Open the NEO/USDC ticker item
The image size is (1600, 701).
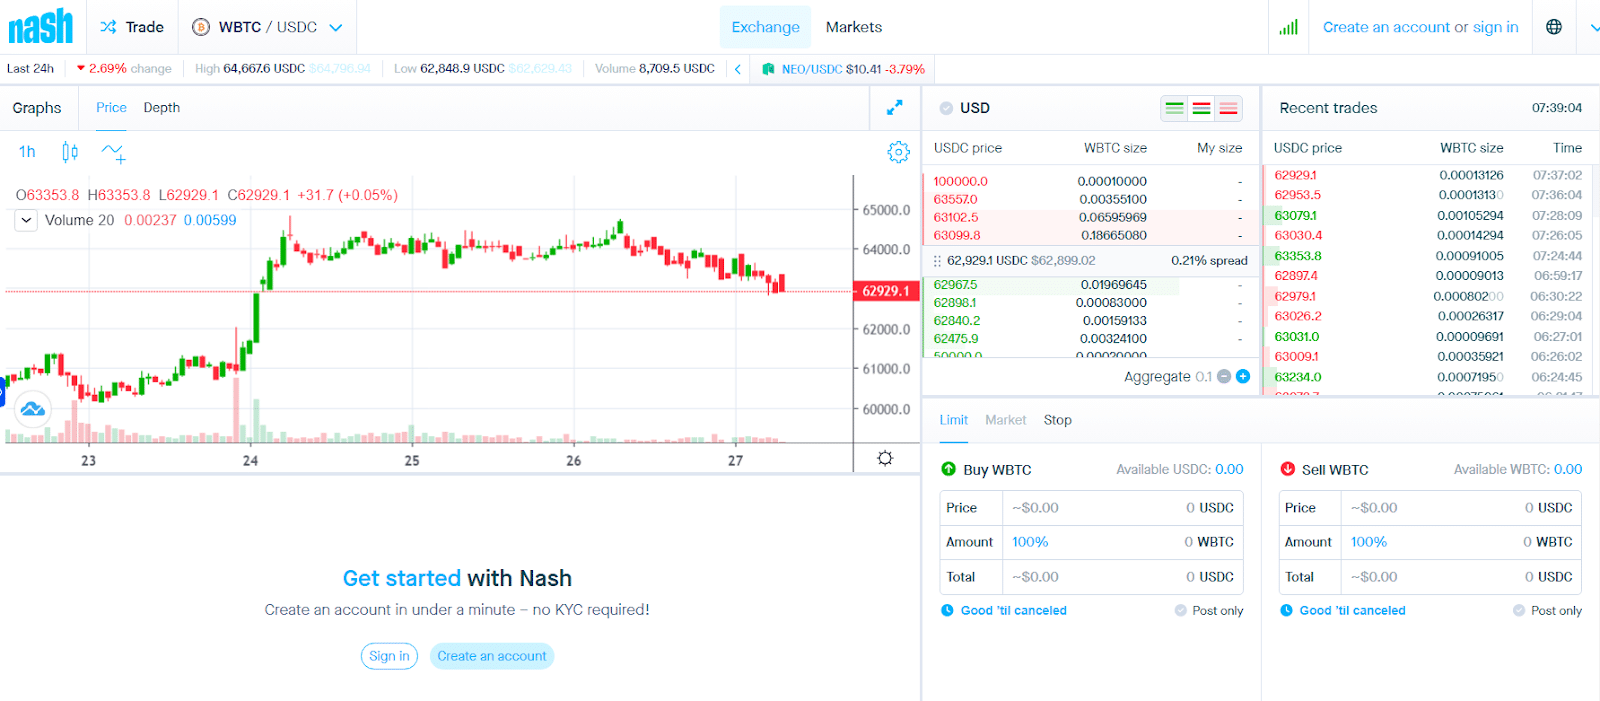(843, 69)
